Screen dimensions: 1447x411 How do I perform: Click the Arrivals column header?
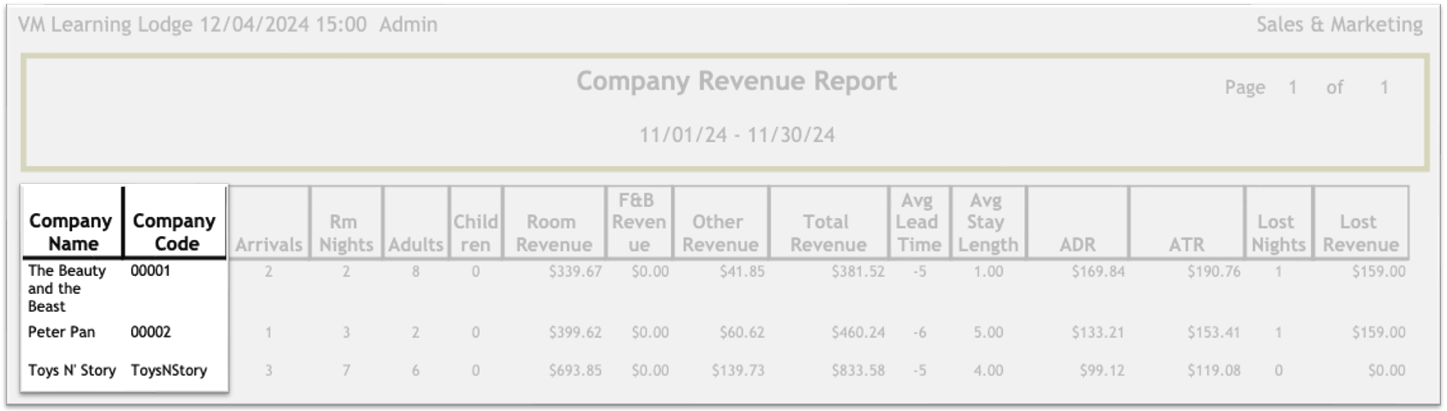(269, 245)
